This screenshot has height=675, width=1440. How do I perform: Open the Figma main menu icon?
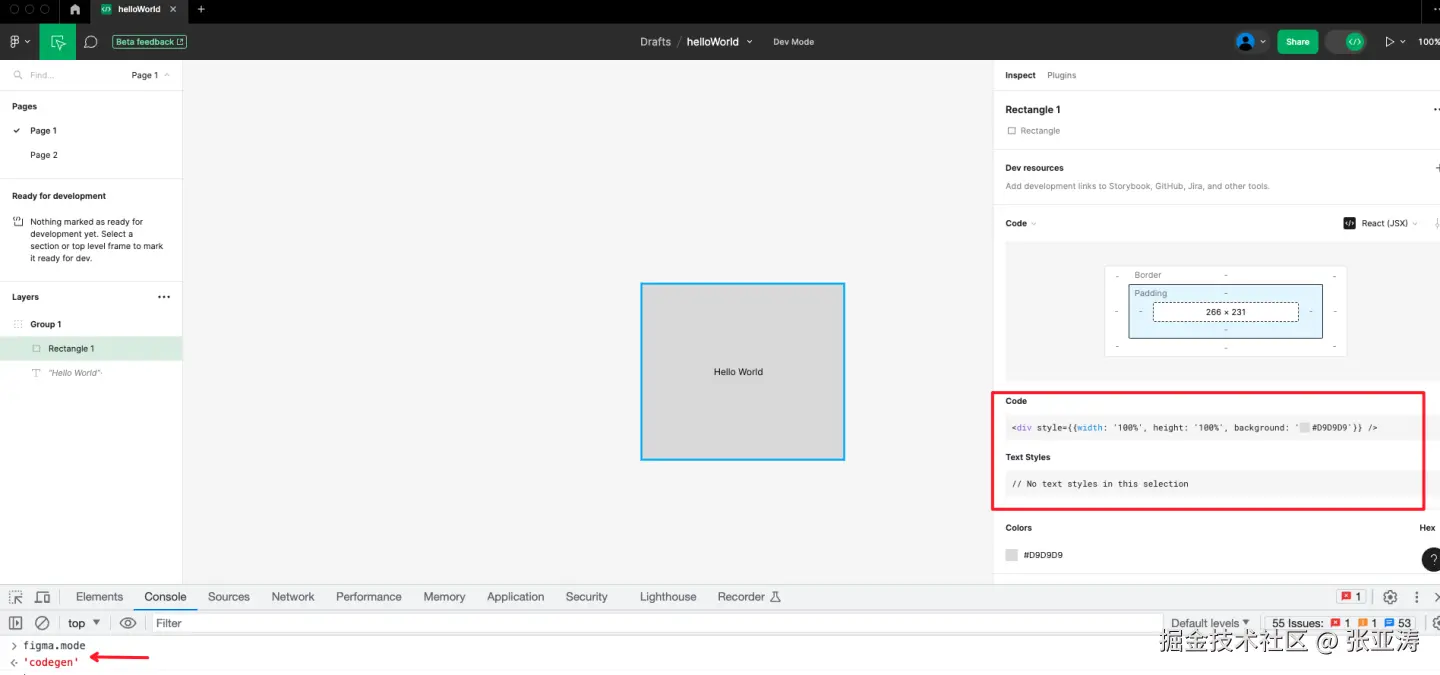[x=15, y=42]
